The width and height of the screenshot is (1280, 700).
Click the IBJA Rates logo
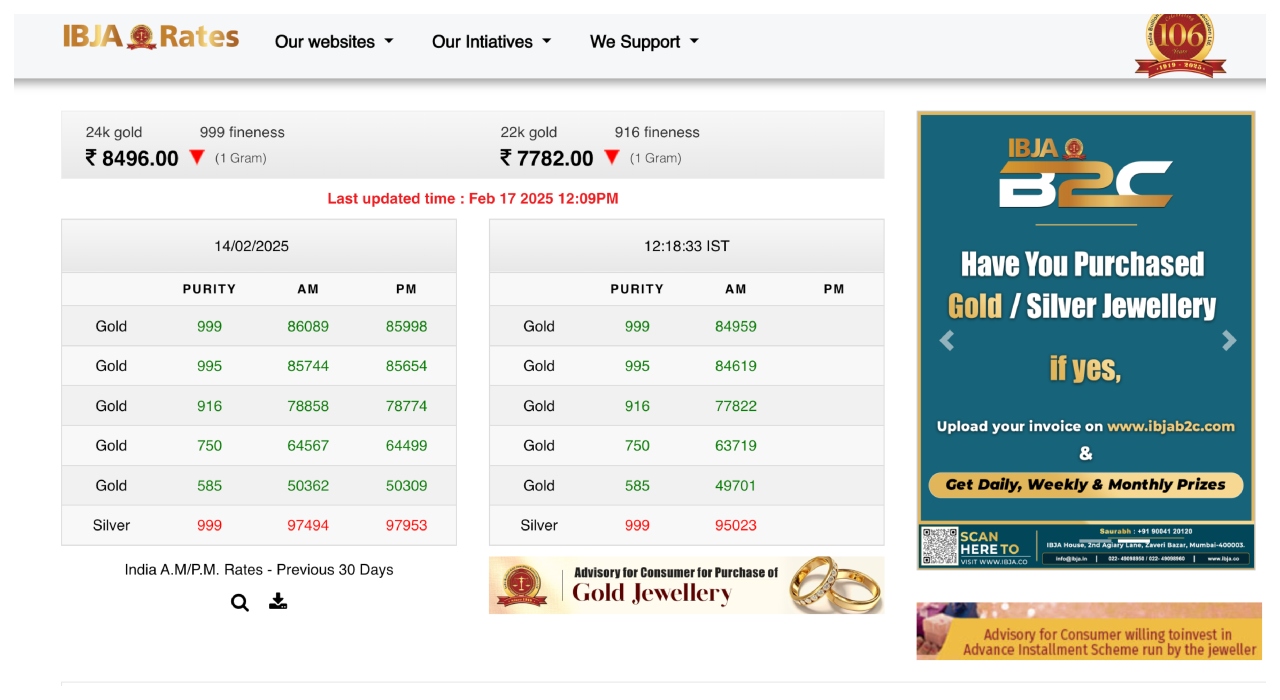coord(151,38)
